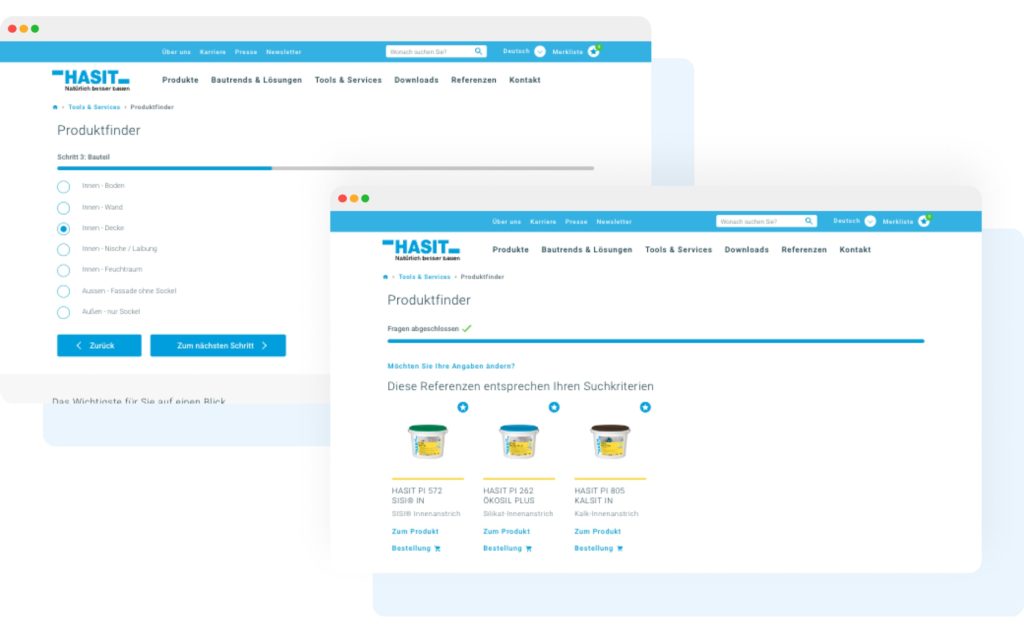This screenshot has width=1024, height=638.
Task: Click the Bestellung link under HASIT PI 572
Action: pyautogui.click(x=411, y=549)
